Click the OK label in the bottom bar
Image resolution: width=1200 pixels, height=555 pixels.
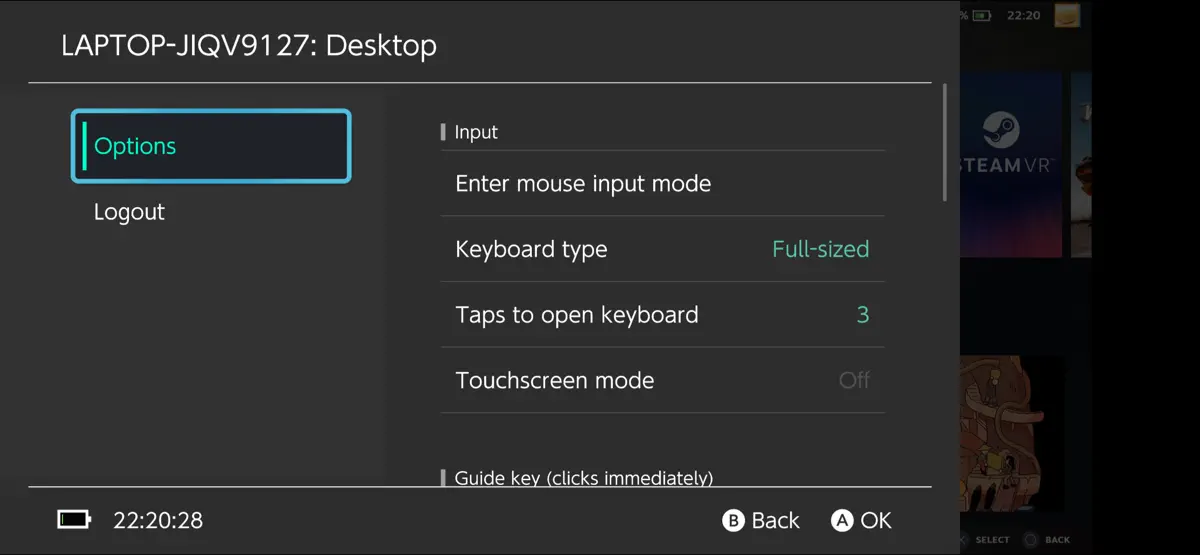875,521
